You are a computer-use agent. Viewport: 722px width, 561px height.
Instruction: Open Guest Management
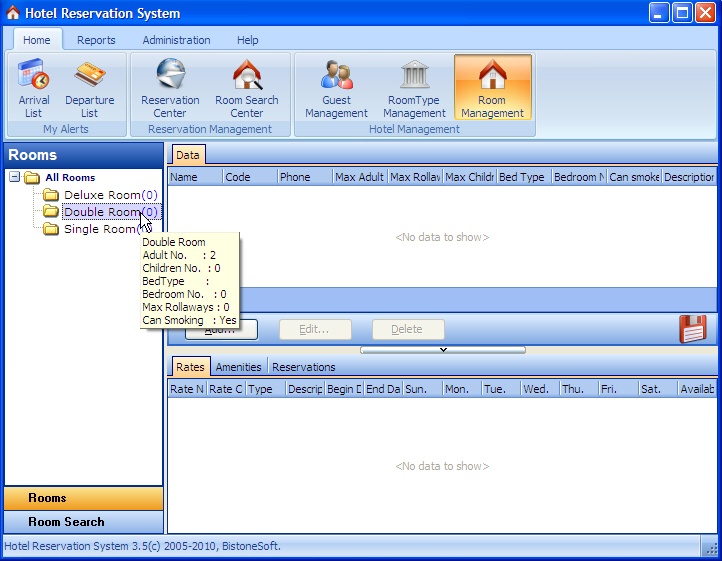click(x=336, y=89)
